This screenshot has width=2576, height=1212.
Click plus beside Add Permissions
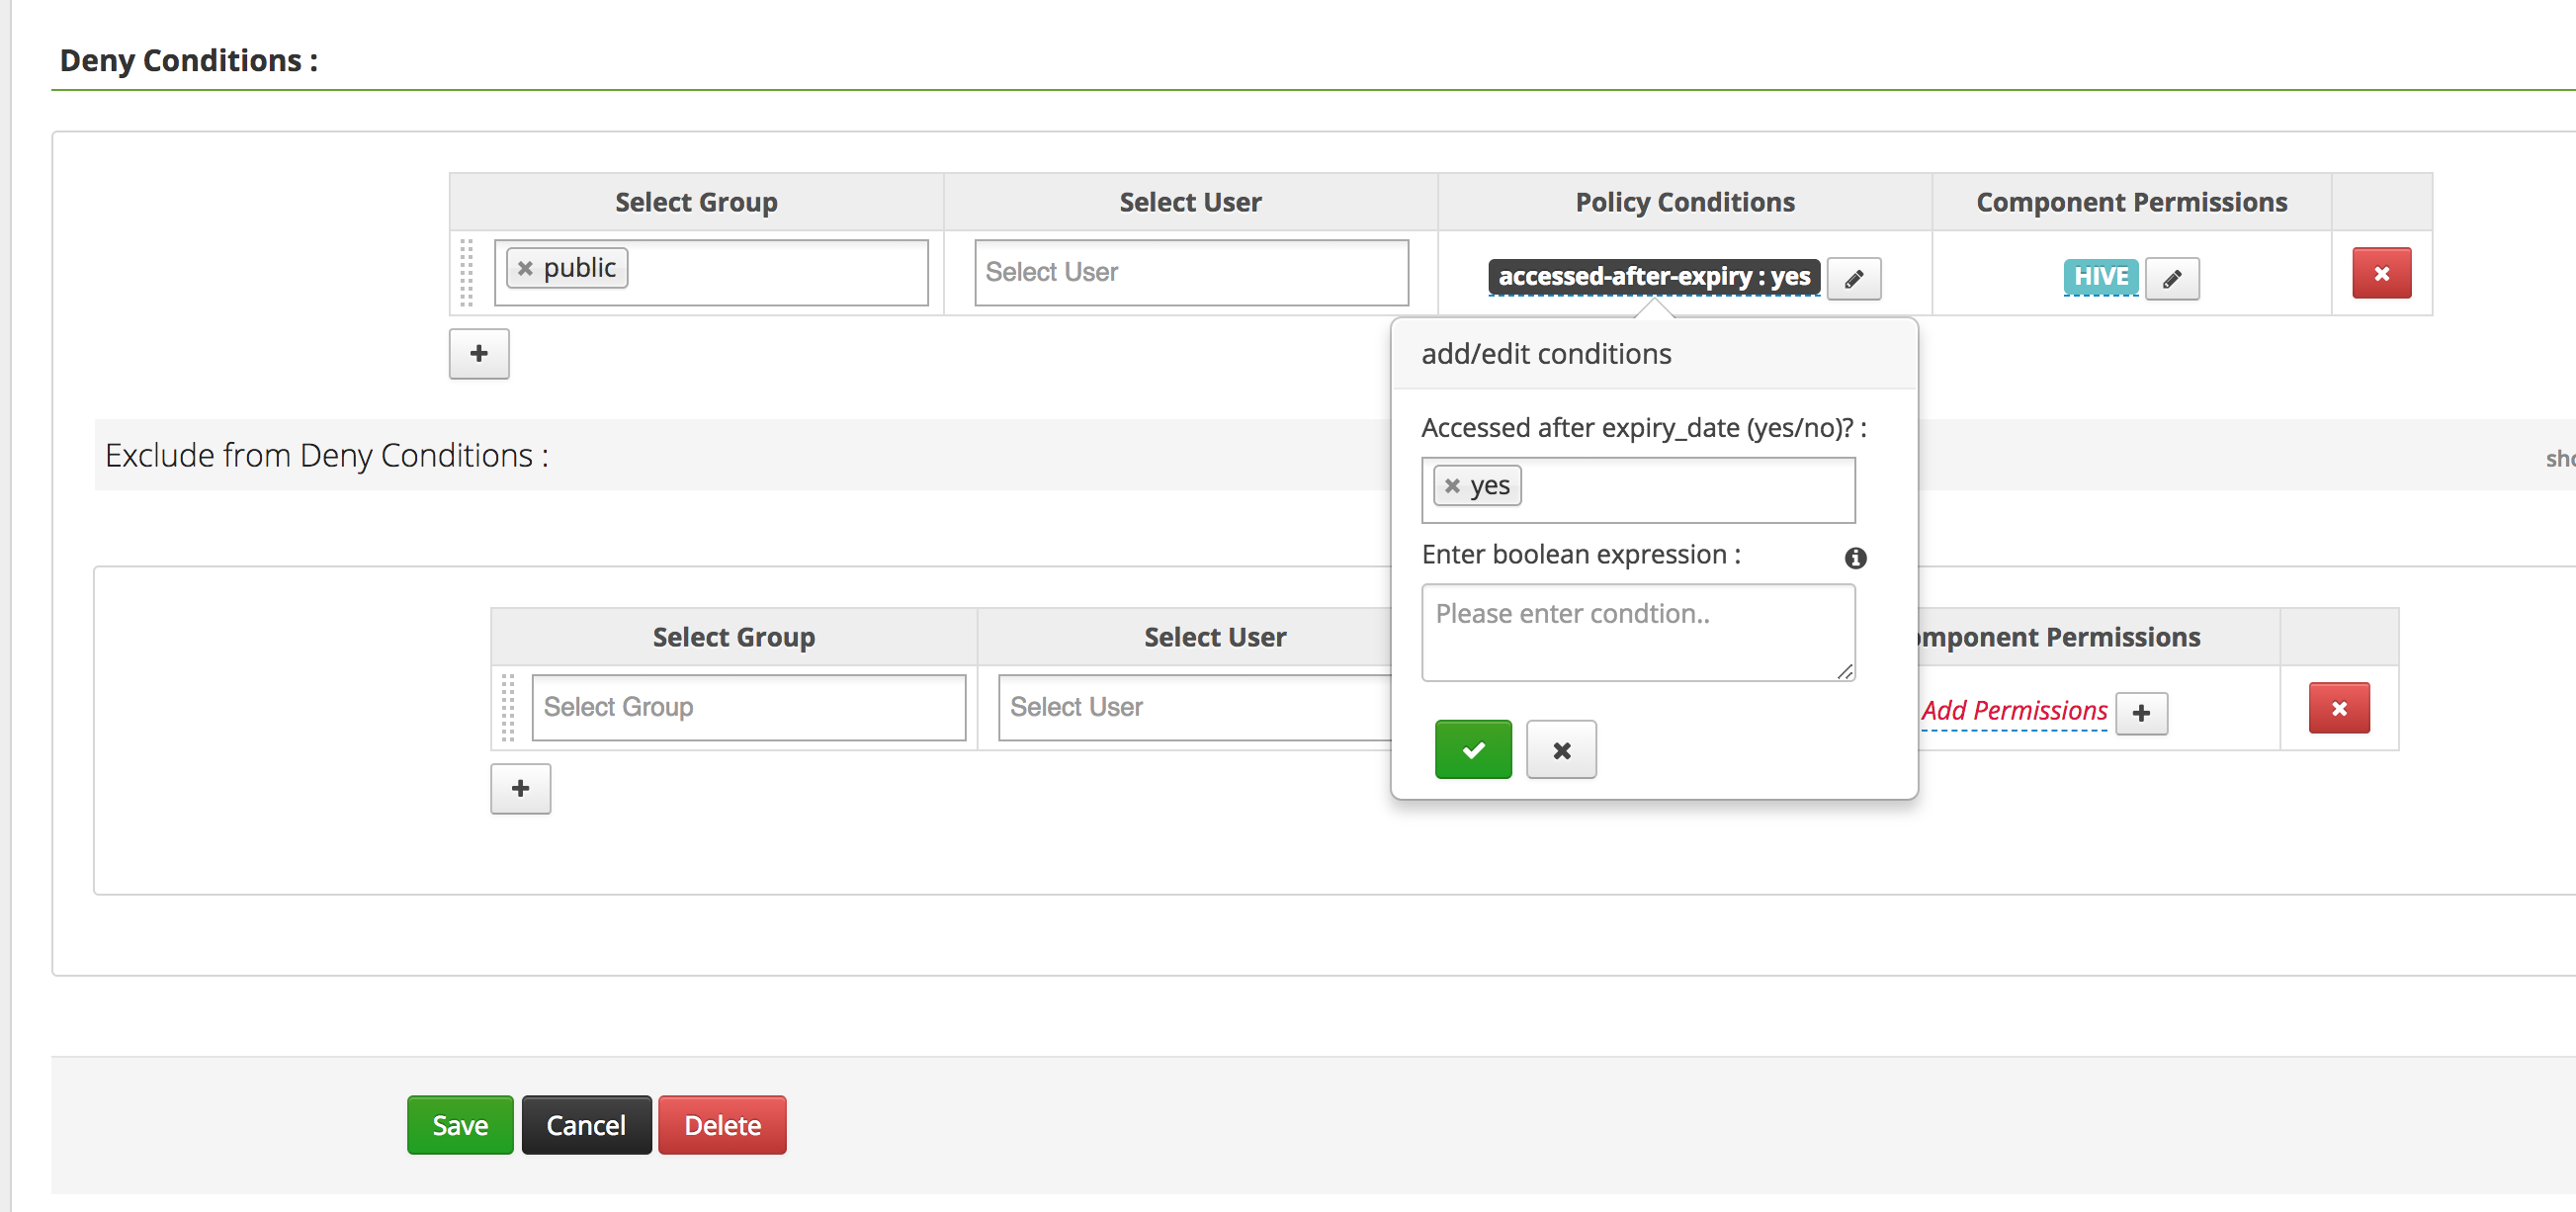(2141, 713)
